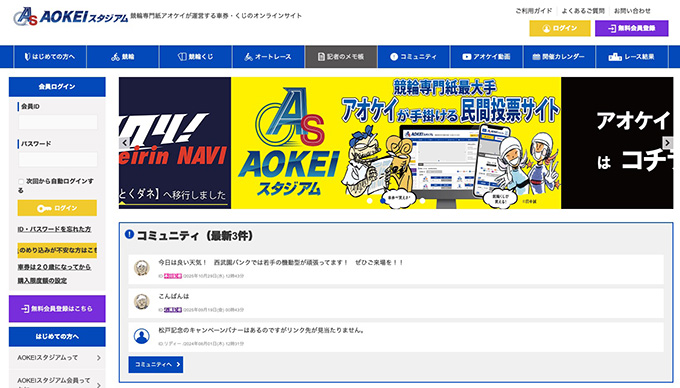Viewport: 680px width, 388px height.
Task: Open the アオケイ動画 nav tab
Action: [x=487, y=57]
